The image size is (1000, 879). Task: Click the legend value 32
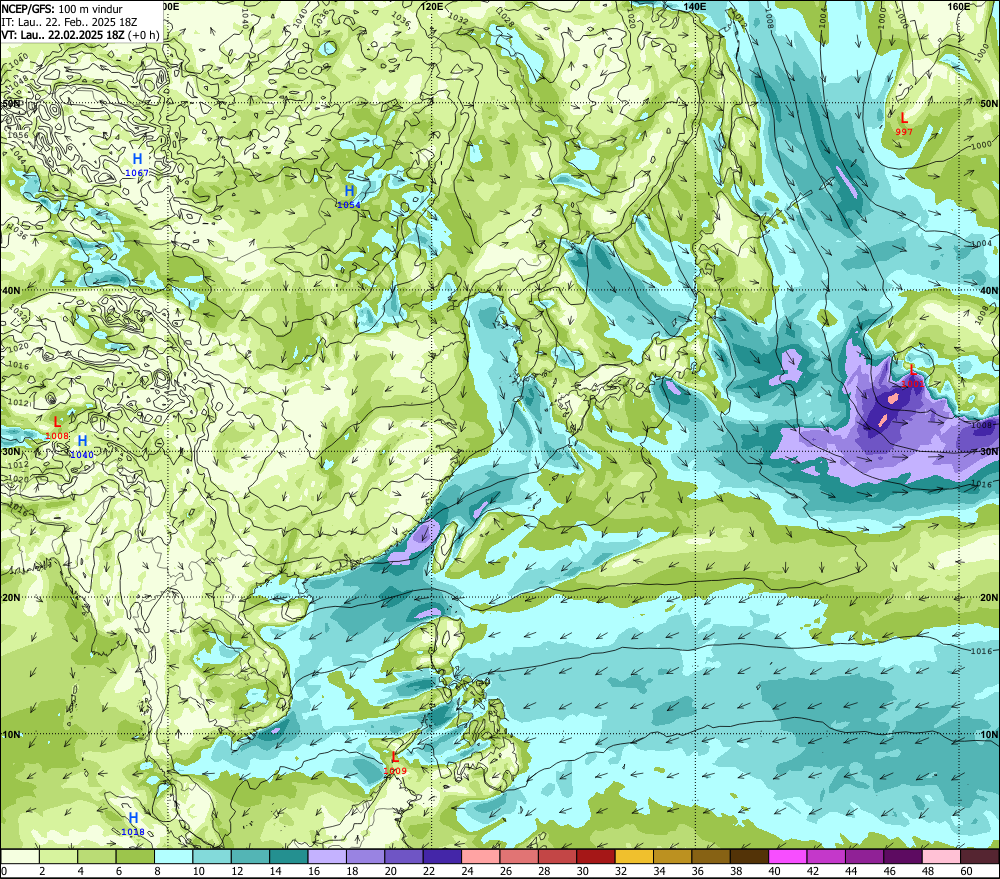coord(621,871)
